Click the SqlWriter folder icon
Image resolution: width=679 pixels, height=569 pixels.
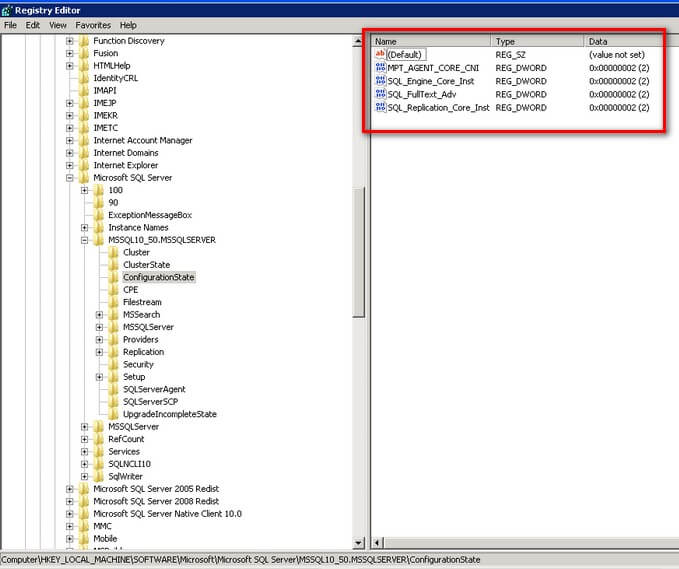tap(98, 476)
